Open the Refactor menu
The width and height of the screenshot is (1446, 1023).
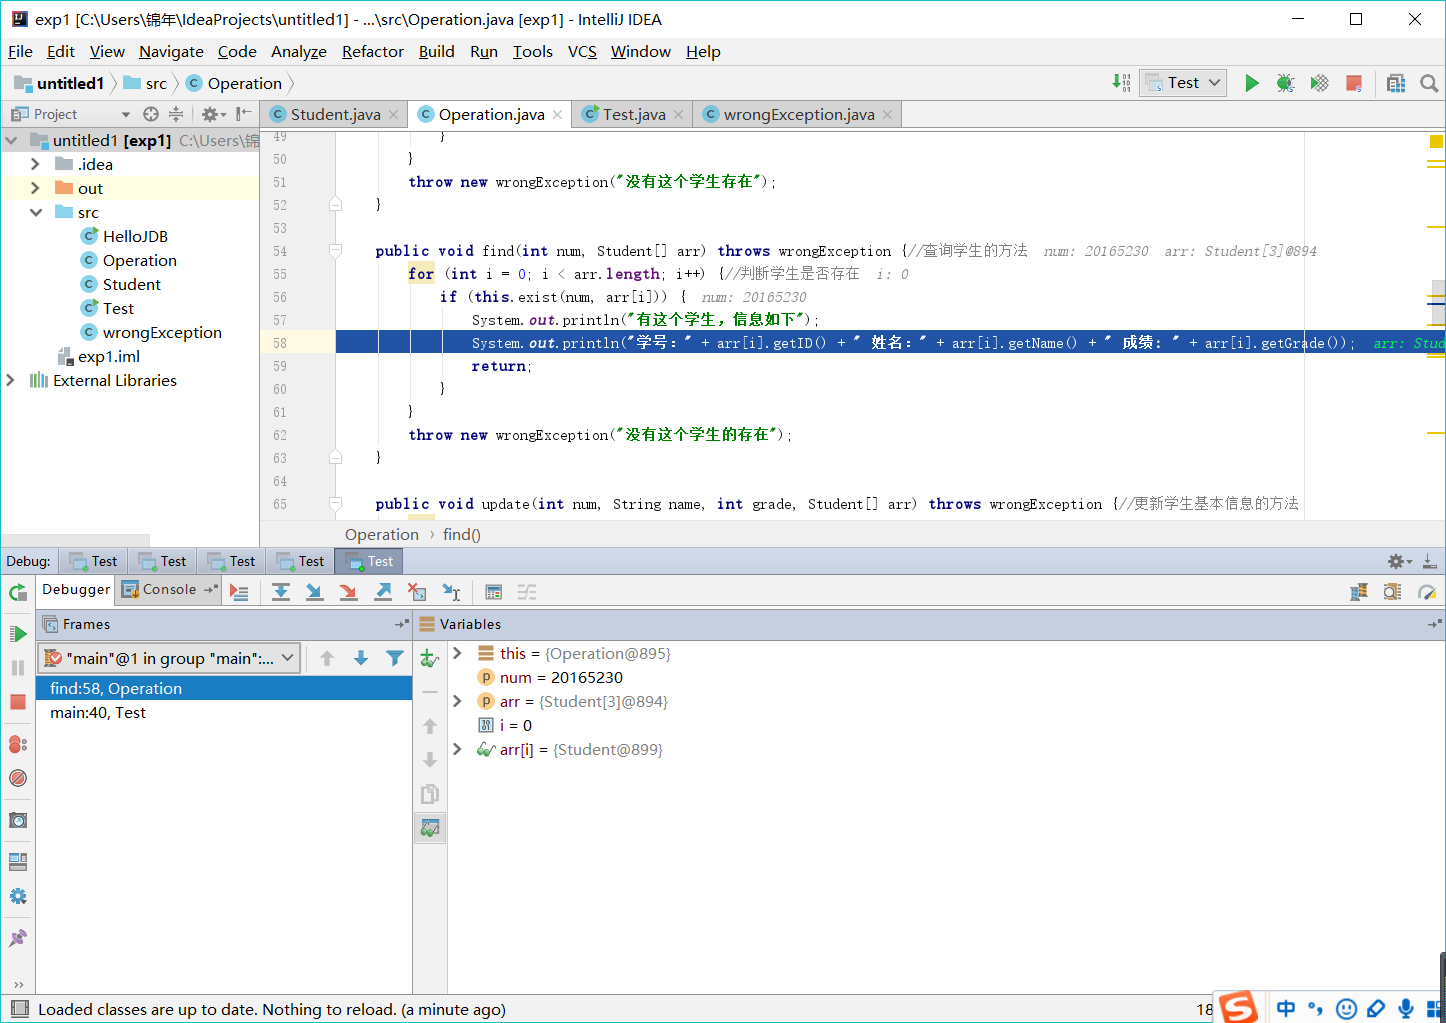pyautogui.click(x=372, y=52)
